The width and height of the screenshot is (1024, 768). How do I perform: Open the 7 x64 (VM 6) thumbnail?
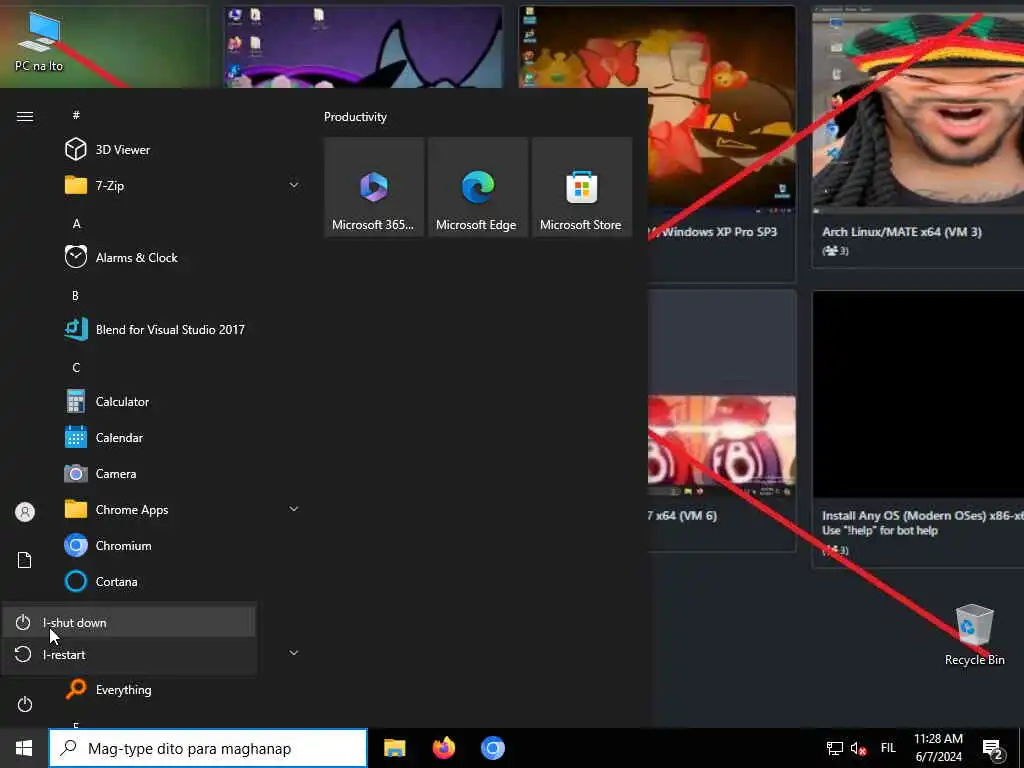click(x=722, y=445)
